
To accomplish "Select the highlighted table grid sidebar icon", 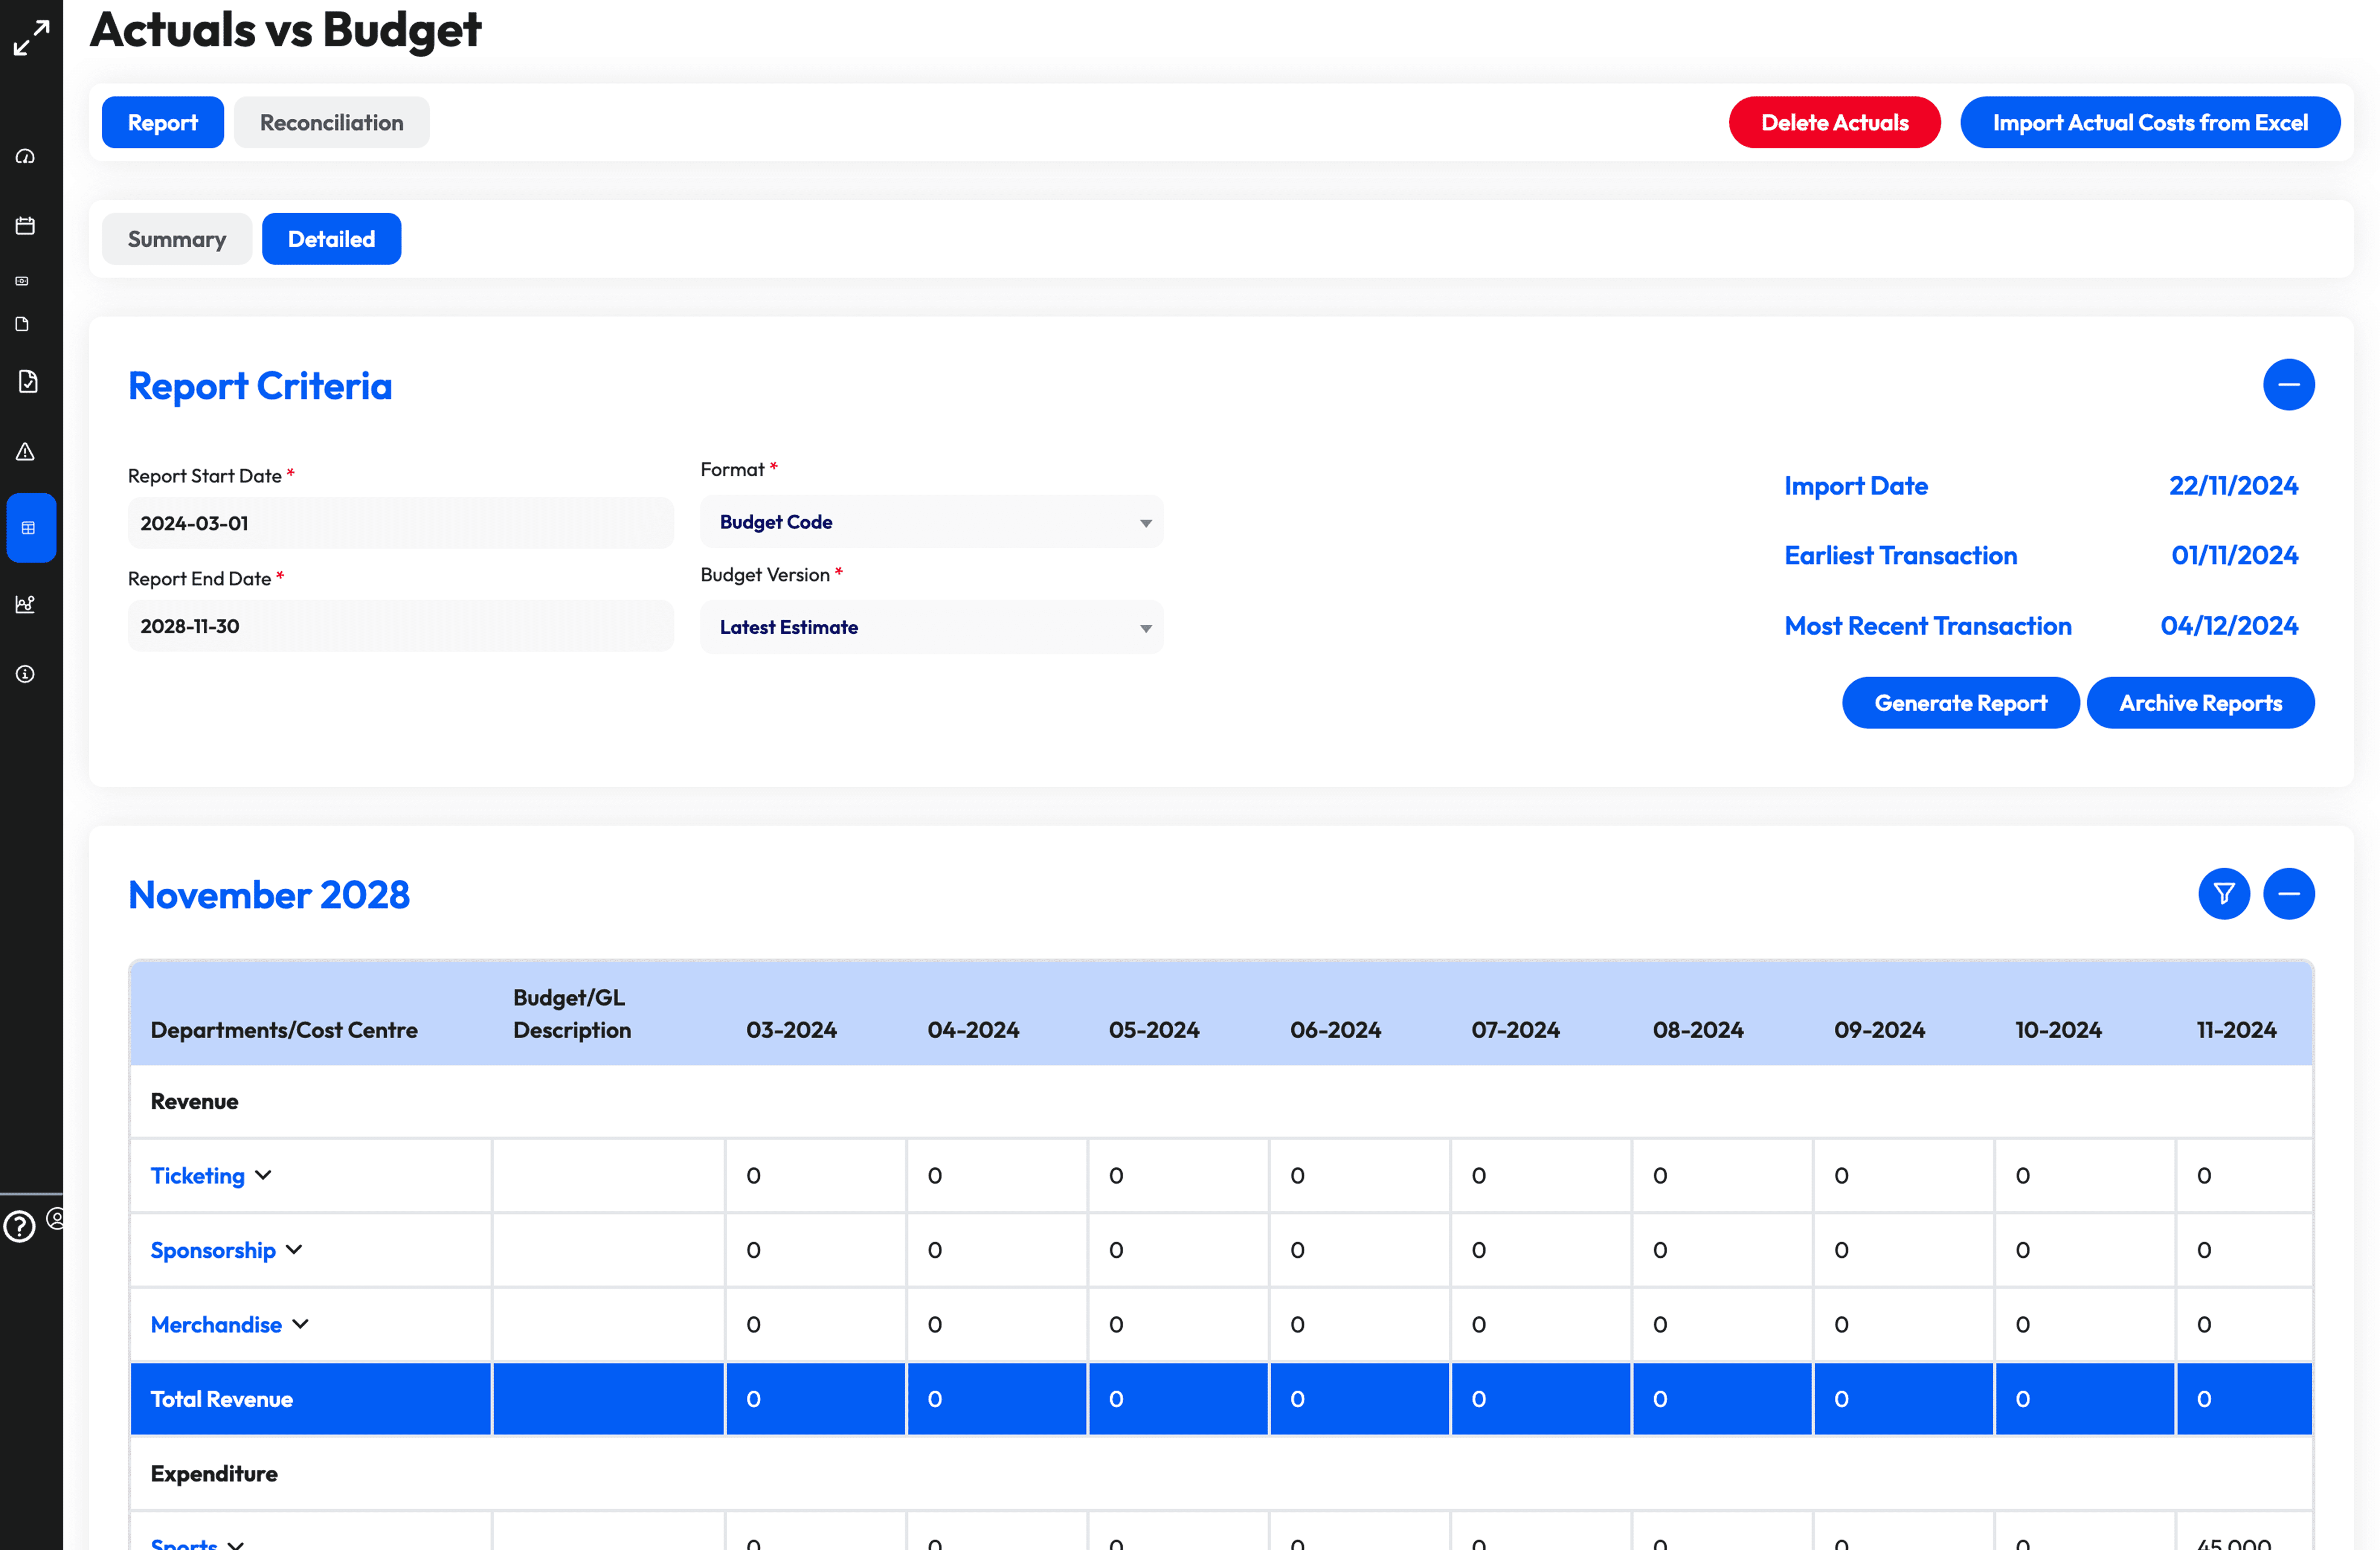I will pos(30,528).
